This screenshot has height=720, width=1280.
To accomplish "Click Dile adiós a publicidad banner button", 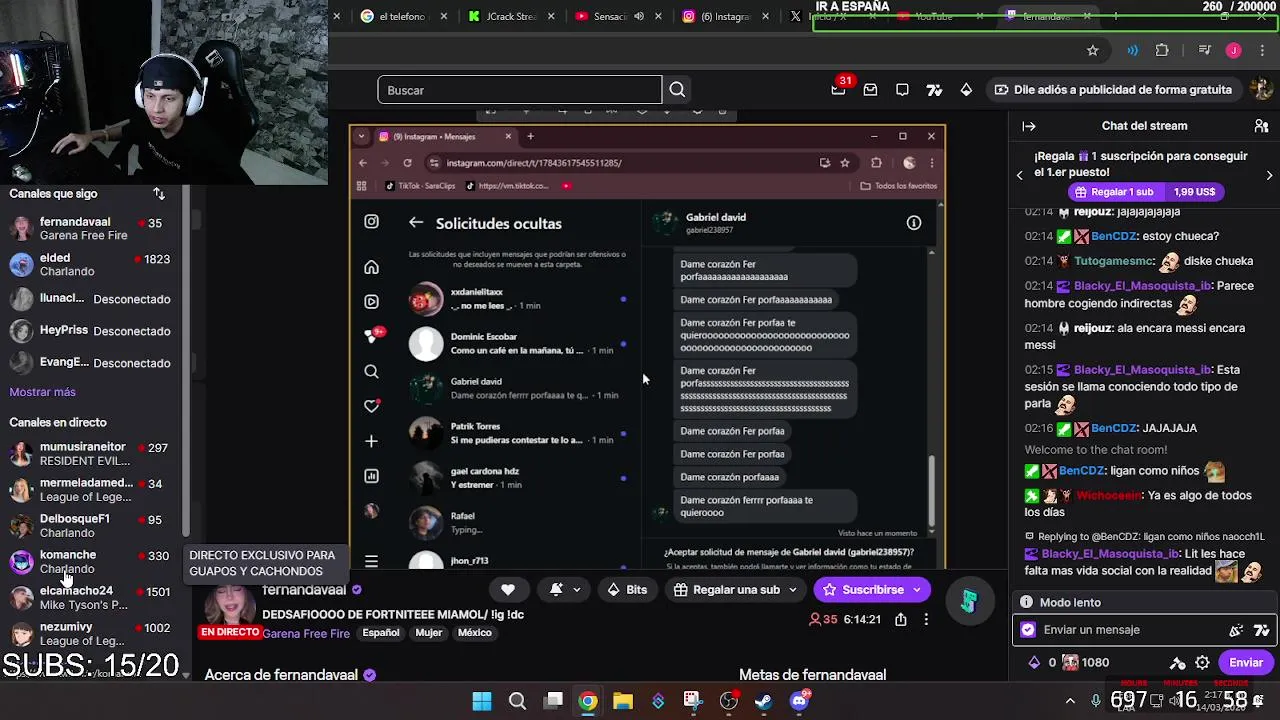I will tap(1112, 90).
